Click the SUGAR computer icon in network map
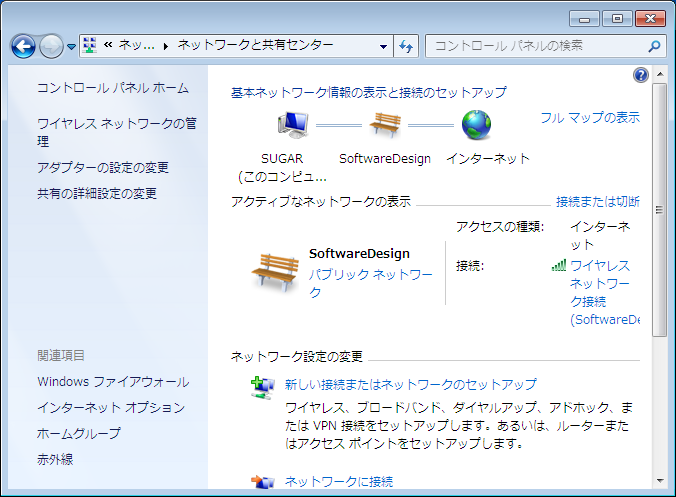676x497 pixels. [293, 125]
